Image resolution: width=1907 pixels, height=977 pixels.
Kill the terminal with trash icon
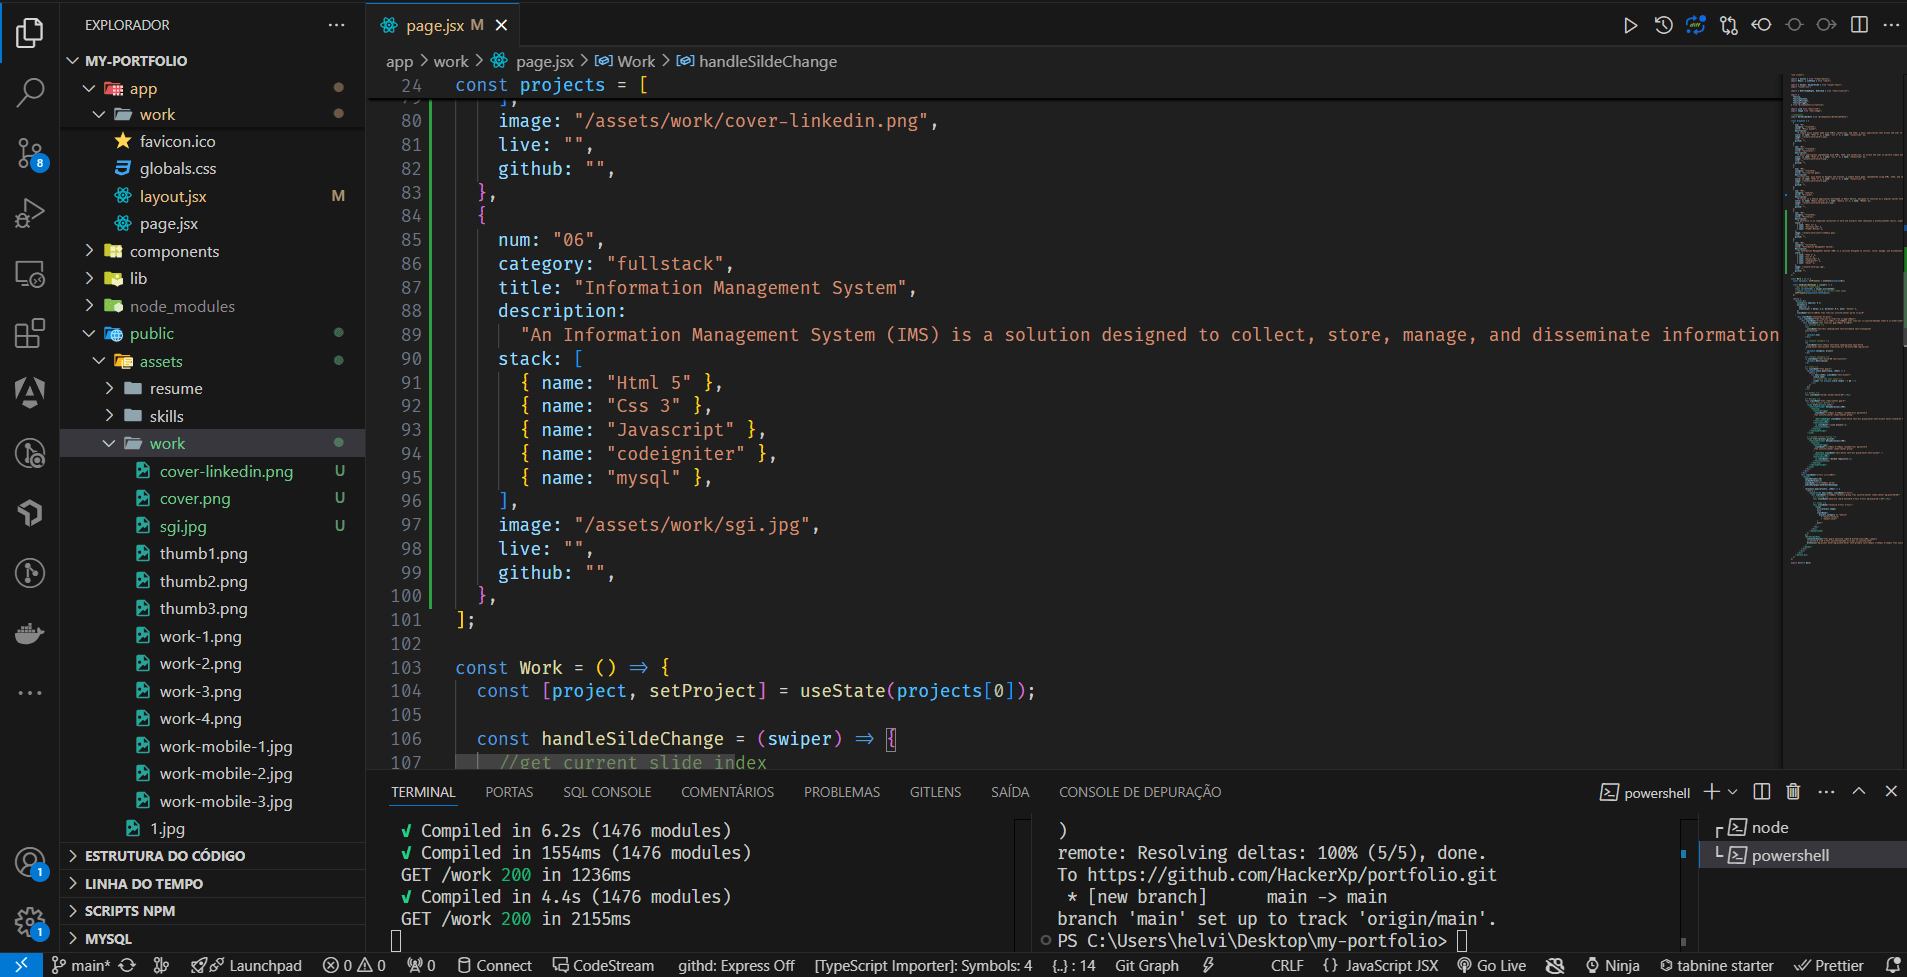(x=1793, y=792)
